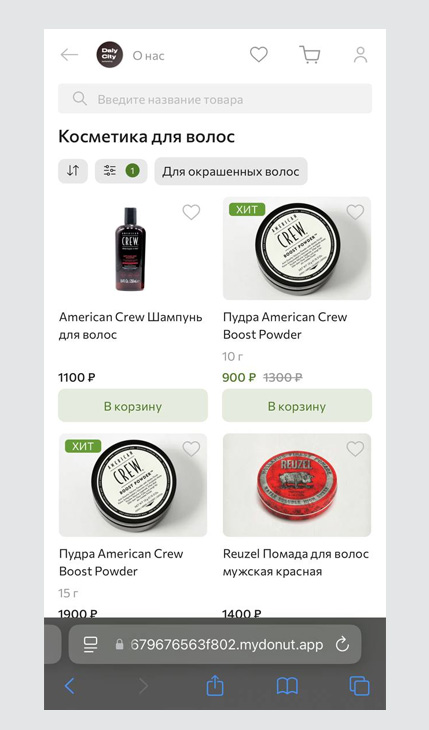Image resolution: width=429 pixels, height=730 pixels.
Task: Favorite the Reuzel pomade heart
Action: 355,449
